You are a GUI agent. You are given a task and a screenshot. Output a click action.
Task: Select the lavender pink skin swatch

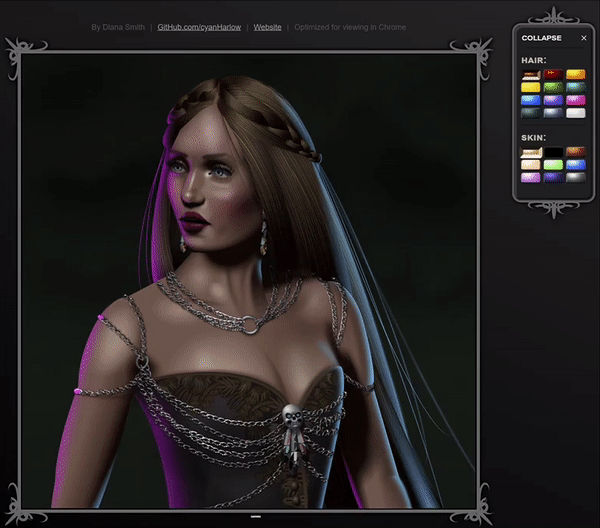coord(531,178)
